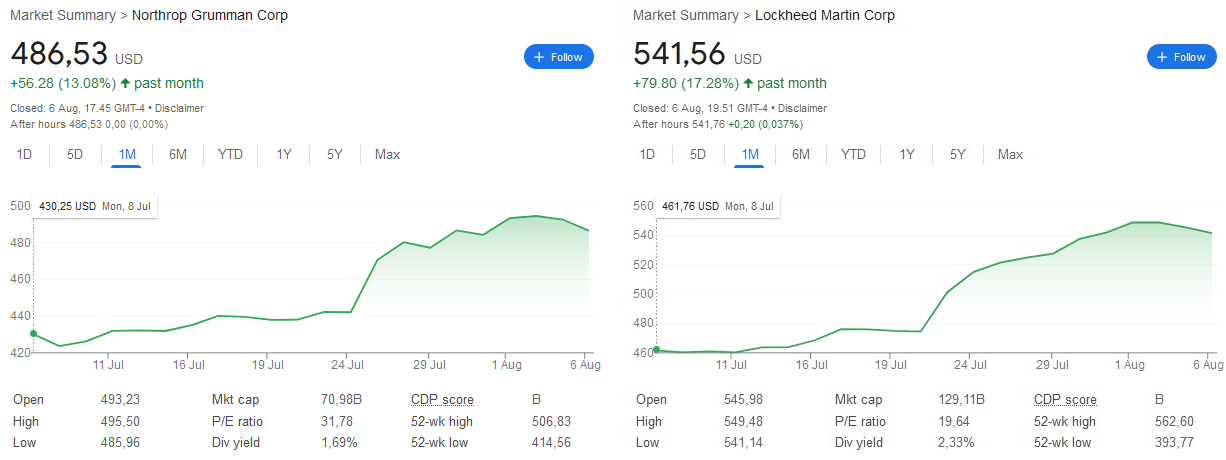The image size is (1226, 460).
Task: Click the +56.28 (13.08%) change text
Action: pyautogui.click(x=63, y=83)
